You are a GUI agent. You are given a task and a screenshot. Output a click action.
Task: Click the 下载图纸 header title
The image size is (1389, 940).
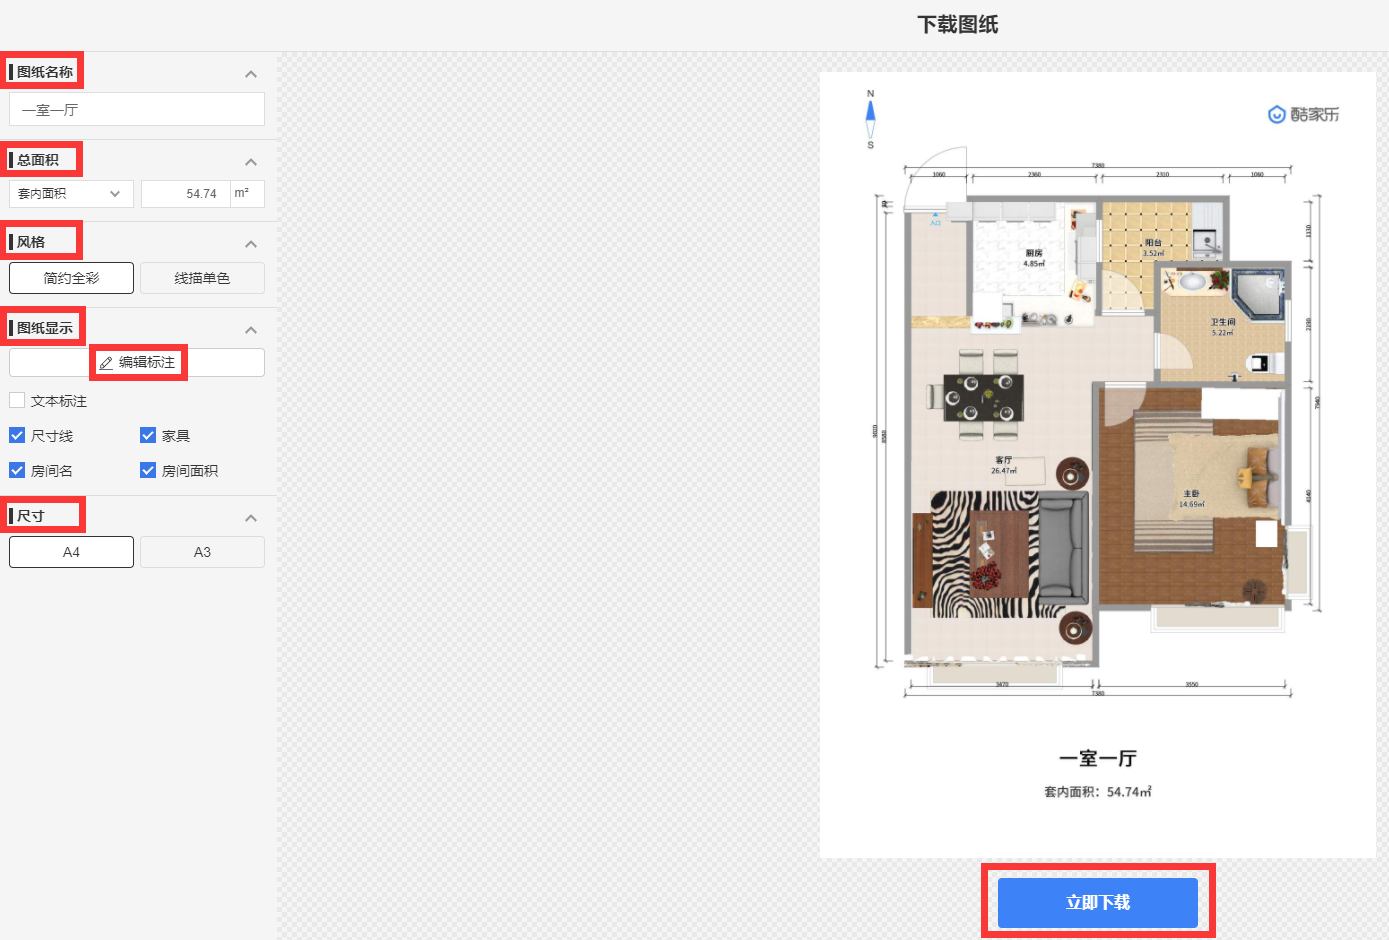coord(958,24)
